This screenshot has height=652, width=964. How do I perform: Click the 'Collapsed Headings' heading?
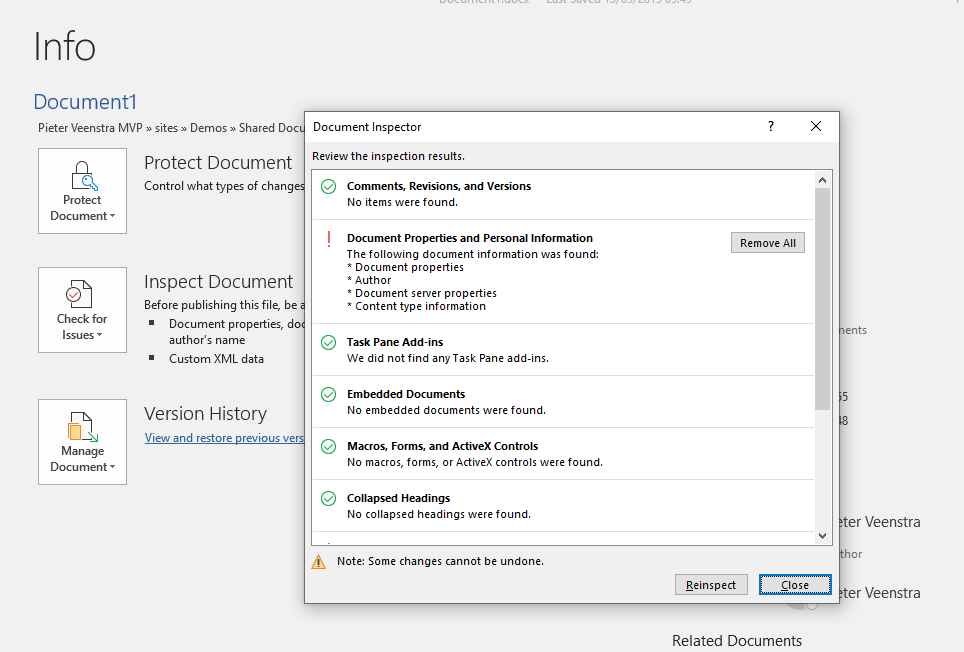[x=398, y=498]
